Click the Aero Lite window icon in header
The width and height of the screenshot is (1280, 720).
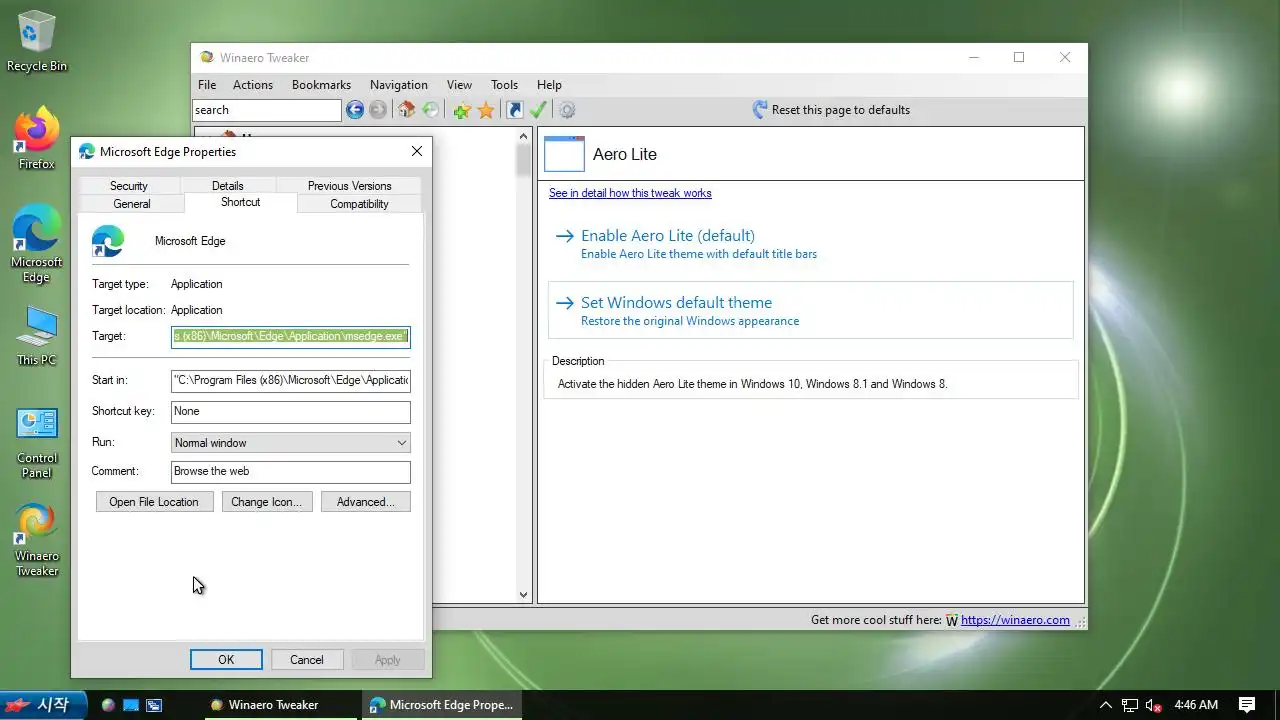coord(564,154)
